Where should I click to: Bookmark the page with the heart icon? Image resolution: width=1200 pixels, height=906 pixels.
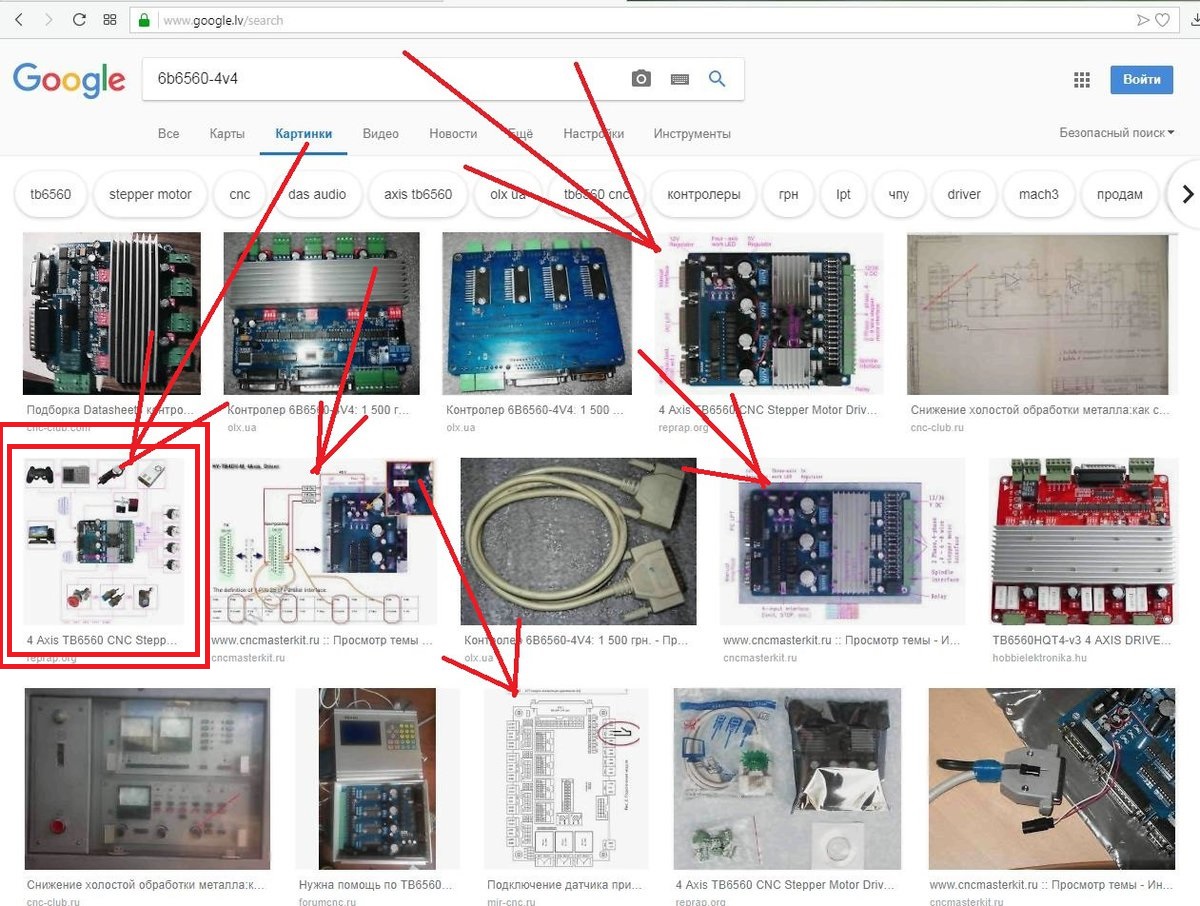[1162, 19]
